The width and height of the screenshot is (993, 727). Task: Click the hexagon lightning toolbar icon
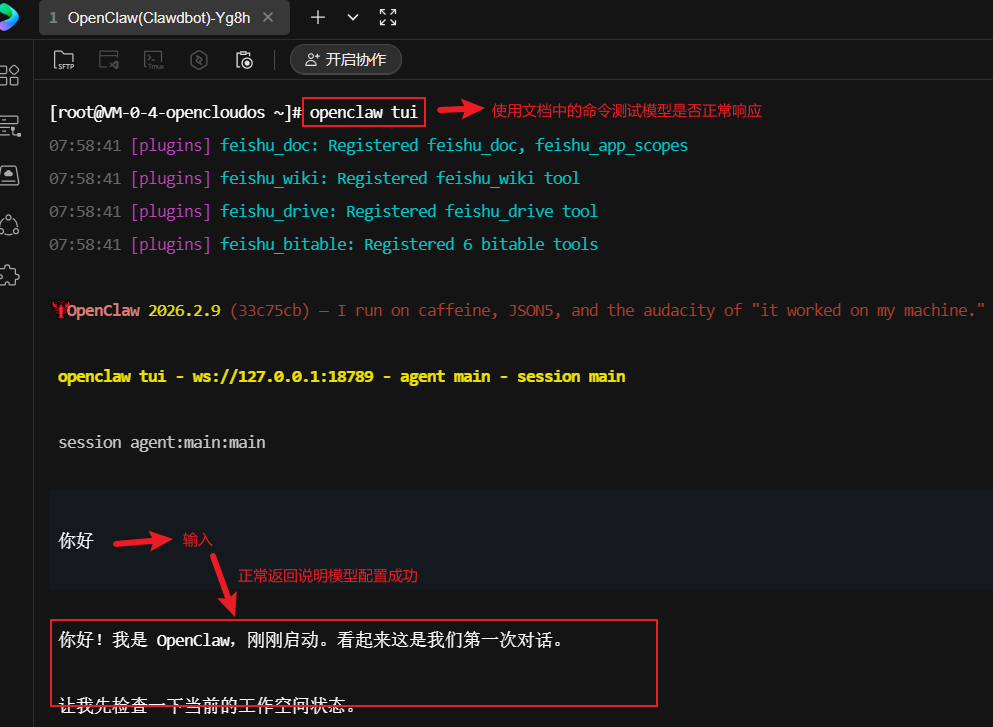pyautogui.click(x=199, y=60)
